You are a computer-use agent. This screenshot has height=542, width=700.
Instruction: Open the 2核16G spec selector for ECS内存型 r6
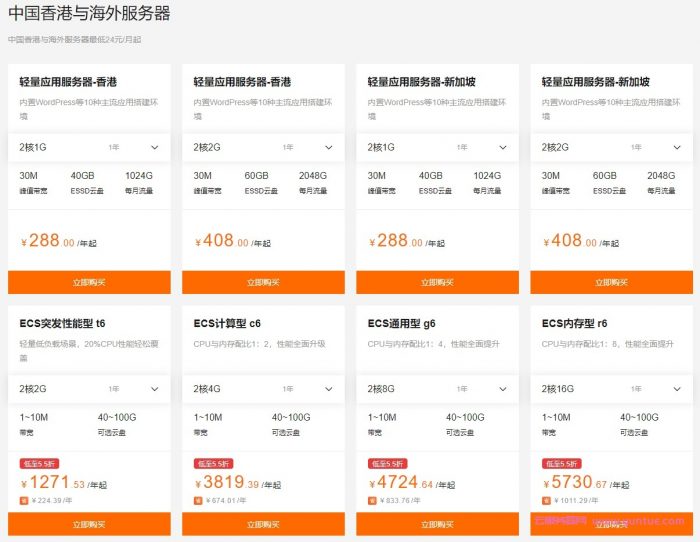611,389
